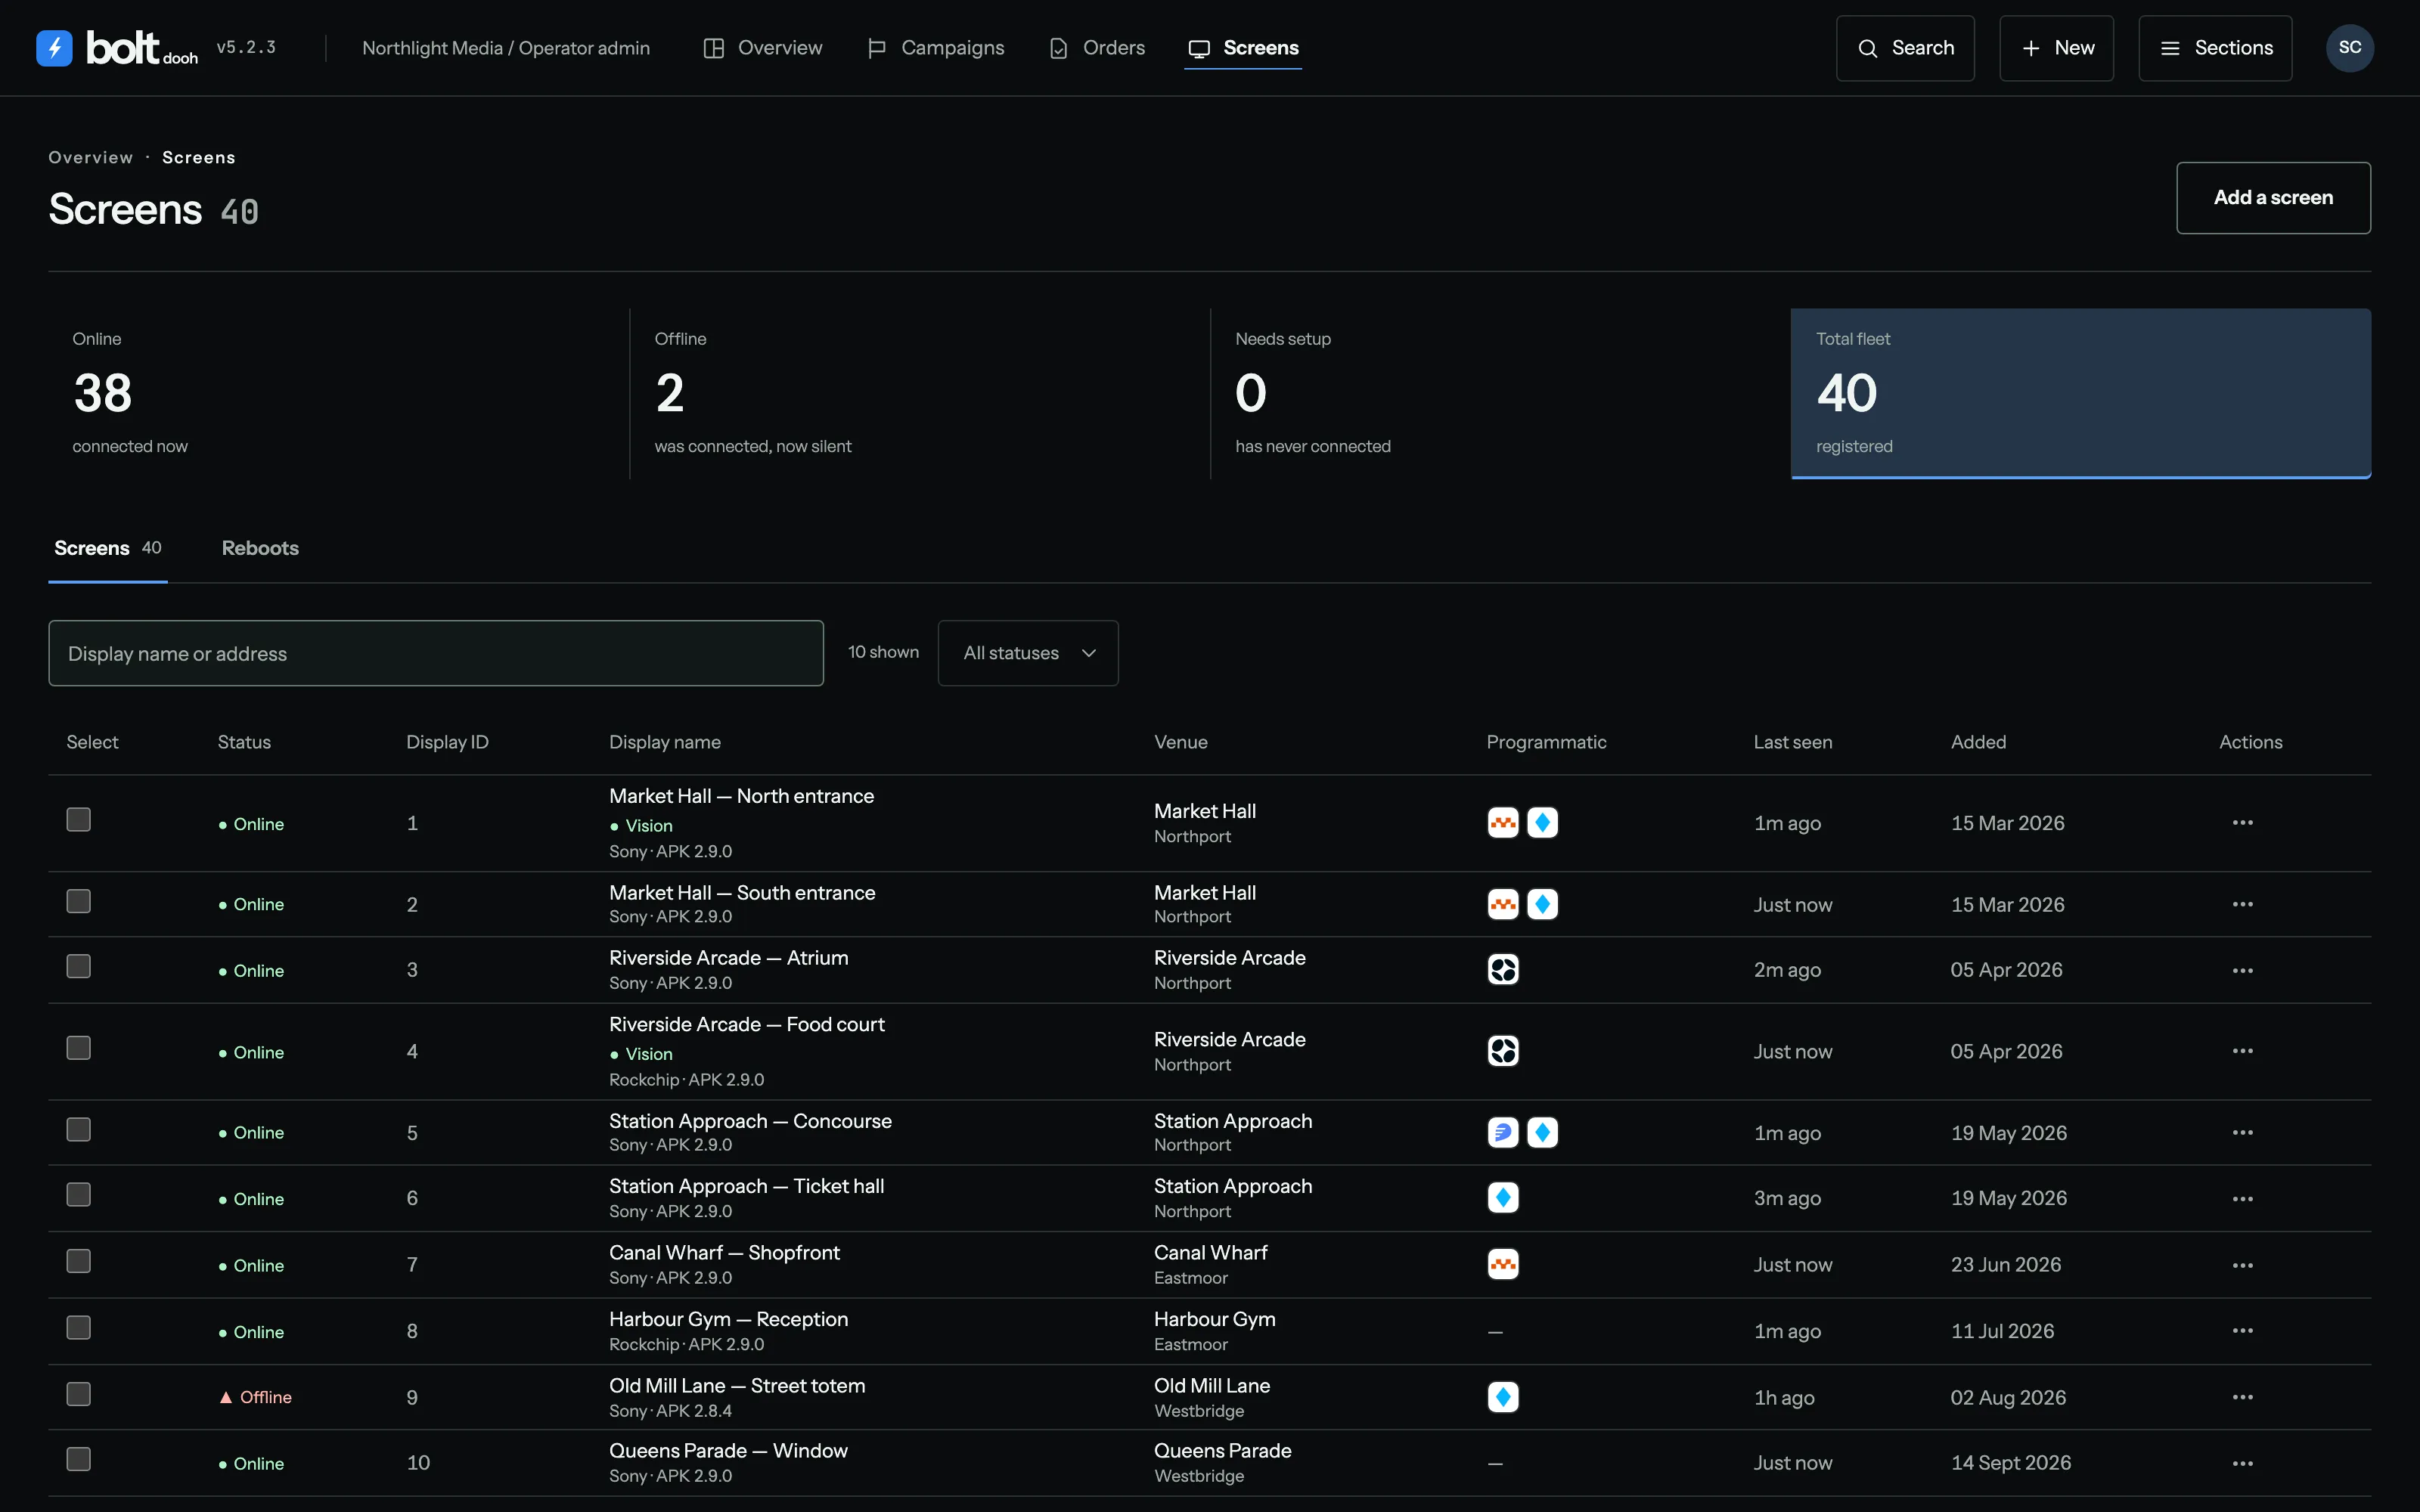This screenshot has width=2420, height=1512.
Task: Switch to the Reboots tab
Action: [260, 548]
